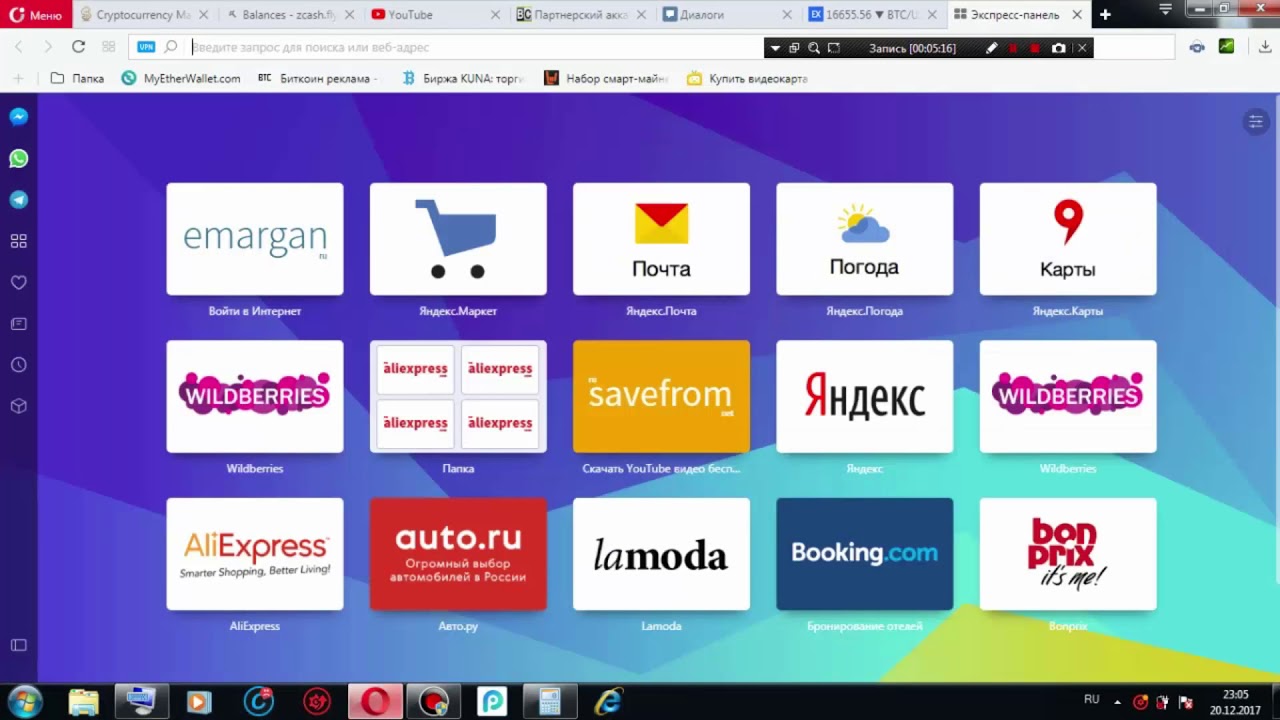Open the Папка bookmarks folder

click(77, 78)
